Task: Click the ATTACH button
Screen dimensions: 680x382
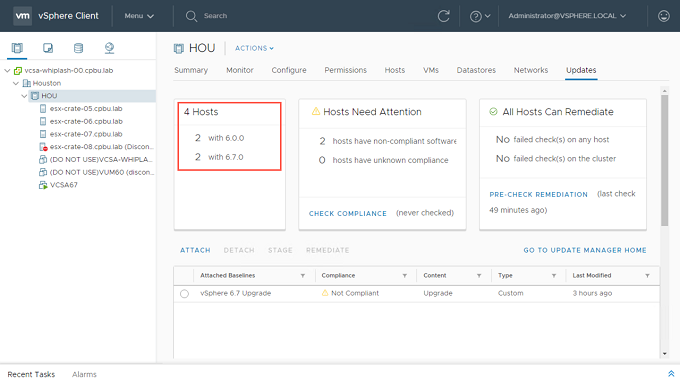Action: coord(195,250)
